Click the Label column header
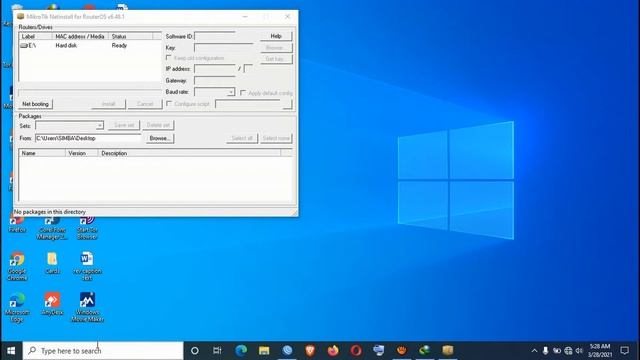The width and height of the screenshot is (640, 360). [36, 37]
